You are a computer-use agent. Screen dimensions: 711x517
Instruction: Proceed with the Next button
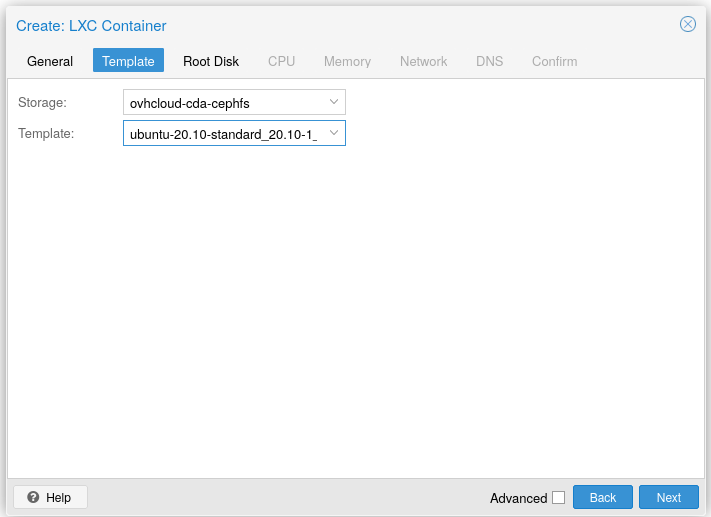[x=669, y=497]
